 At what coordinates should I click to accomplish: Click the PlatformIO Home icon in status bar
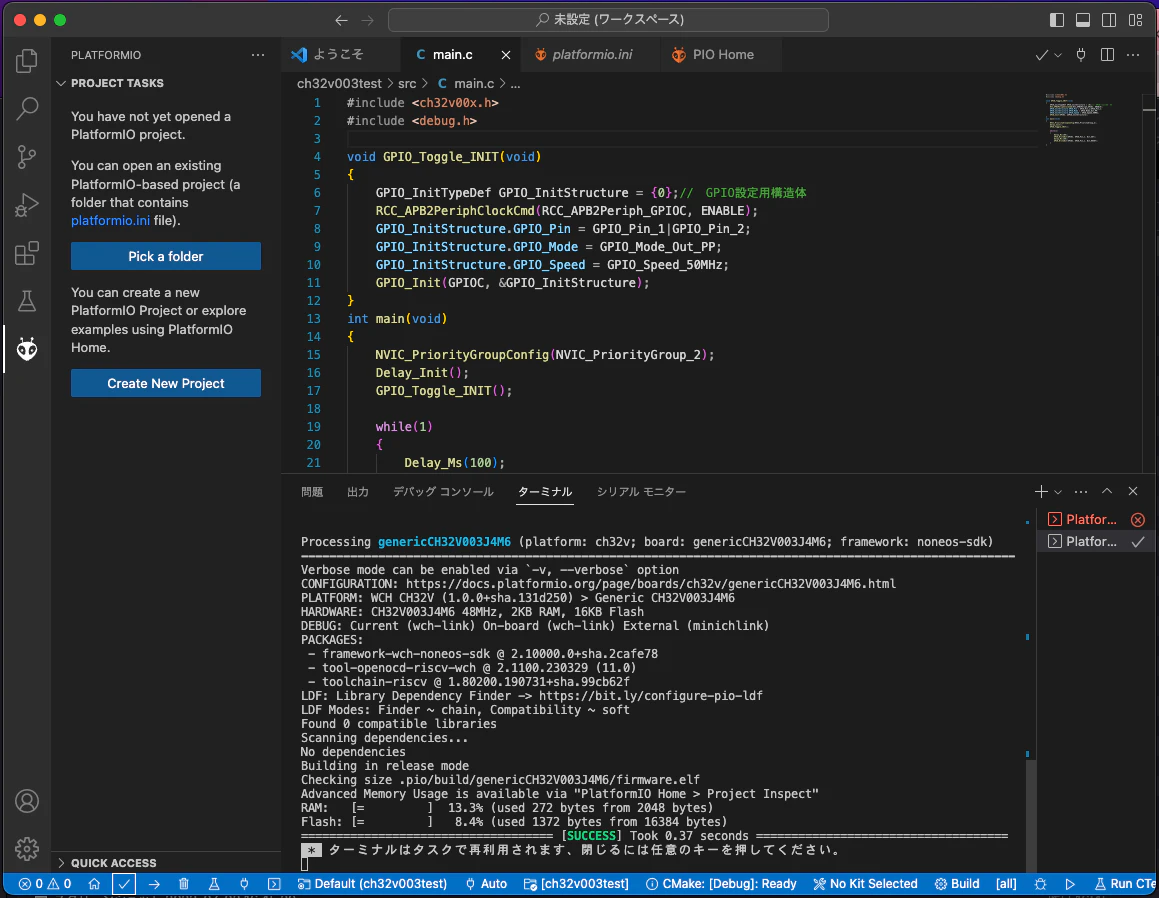(x=94, y=884)
